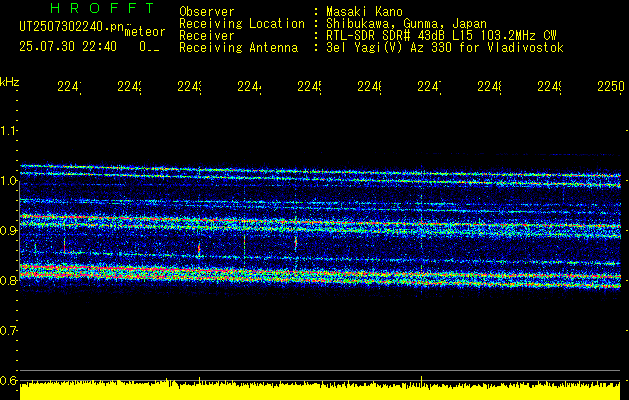Click the 0.9 frequency axis label
Viewport: 629px width, 400px height.
pyautogui.click(x=8, y=231)
